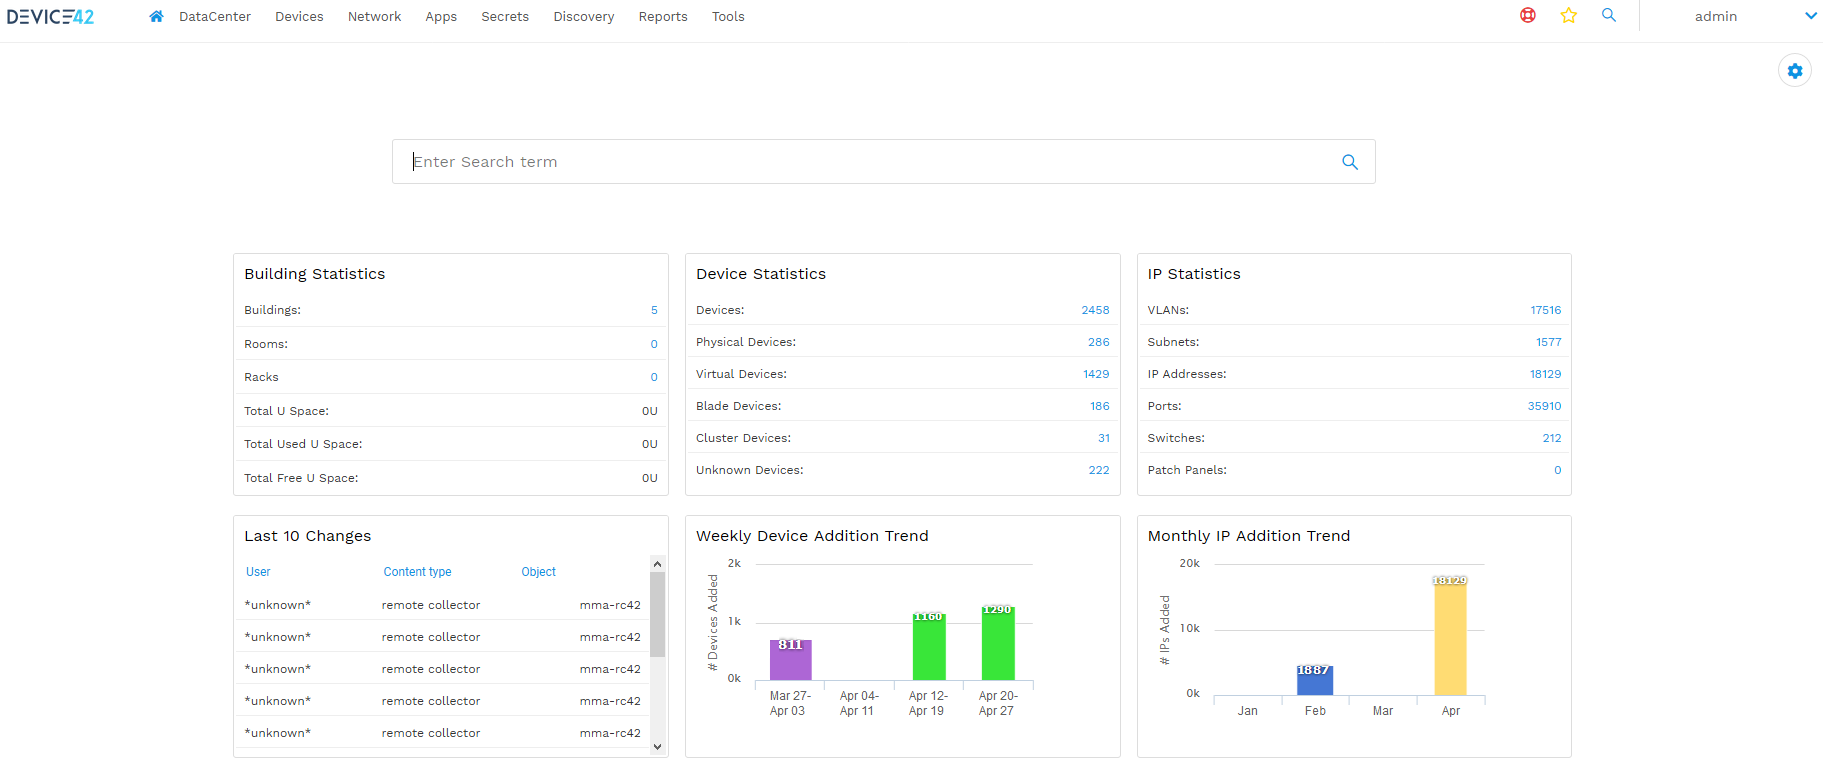Click the Devices count 2458 link
Image resolution: width=1826 pixels, height=776 pixels.
[x=1095, y=310]
